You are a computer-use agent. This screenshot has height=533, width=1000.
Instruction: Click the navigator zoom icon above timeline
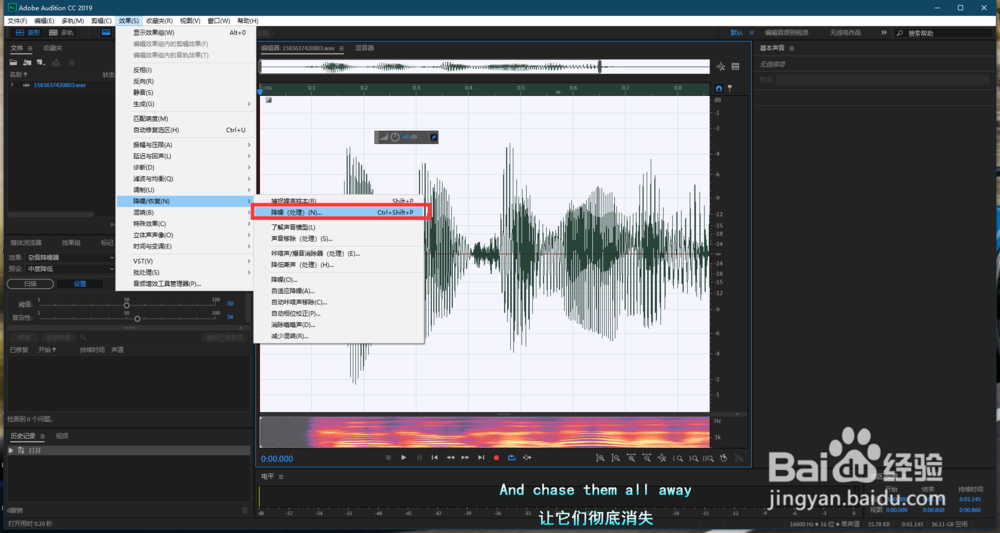coord(721,66)
